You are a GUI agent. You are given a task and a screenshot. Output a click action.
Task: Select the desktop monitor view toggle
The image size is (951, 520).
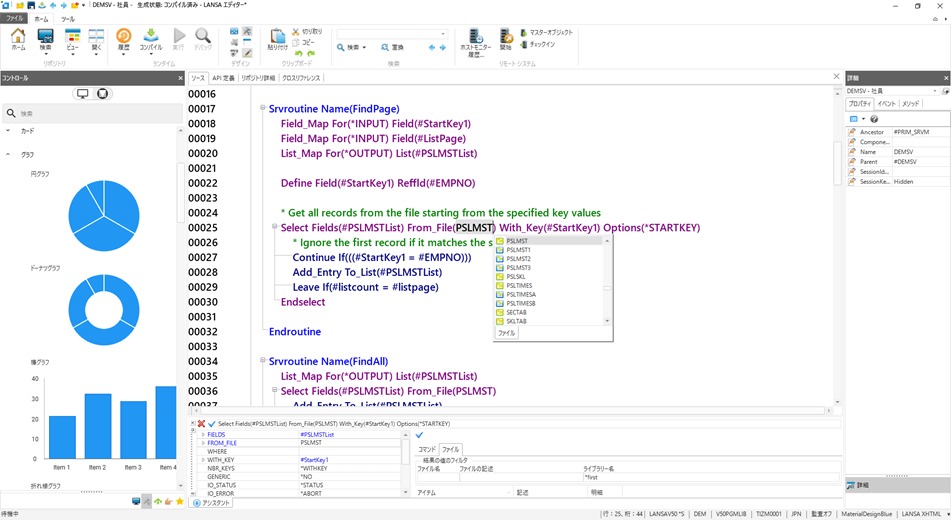82,93
